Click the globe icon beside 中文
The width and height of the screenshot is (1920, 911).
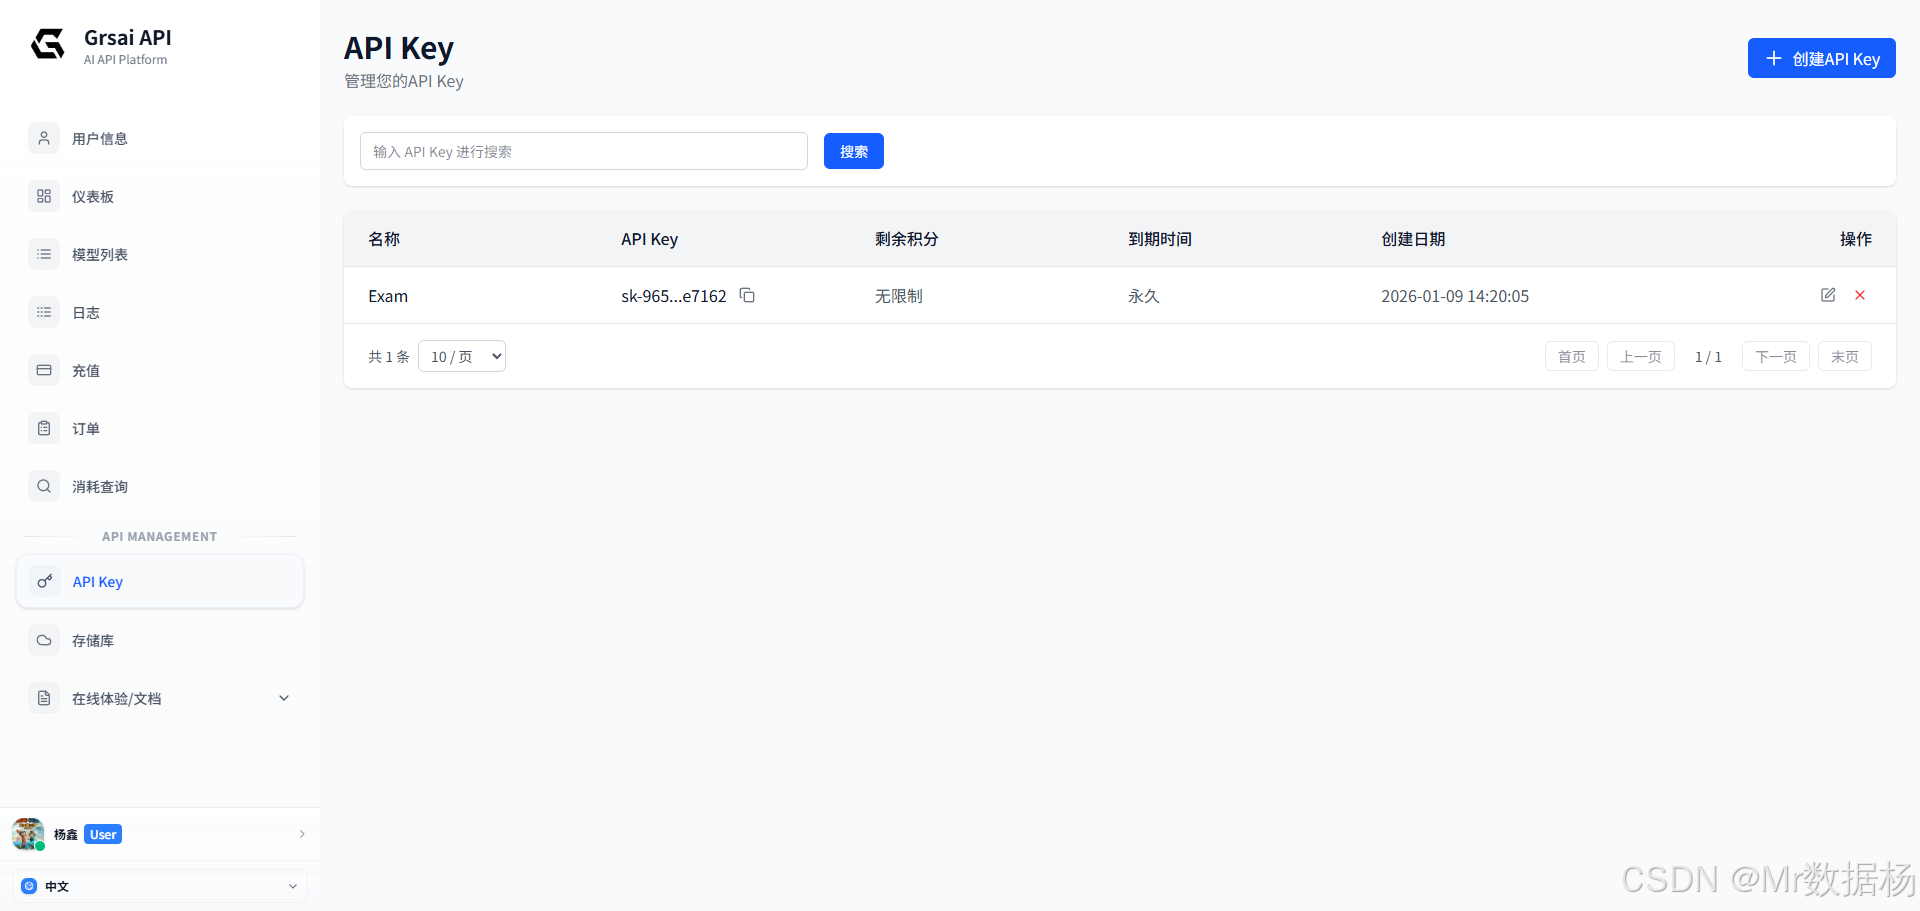pyautogui.click(x=29, y=886)
